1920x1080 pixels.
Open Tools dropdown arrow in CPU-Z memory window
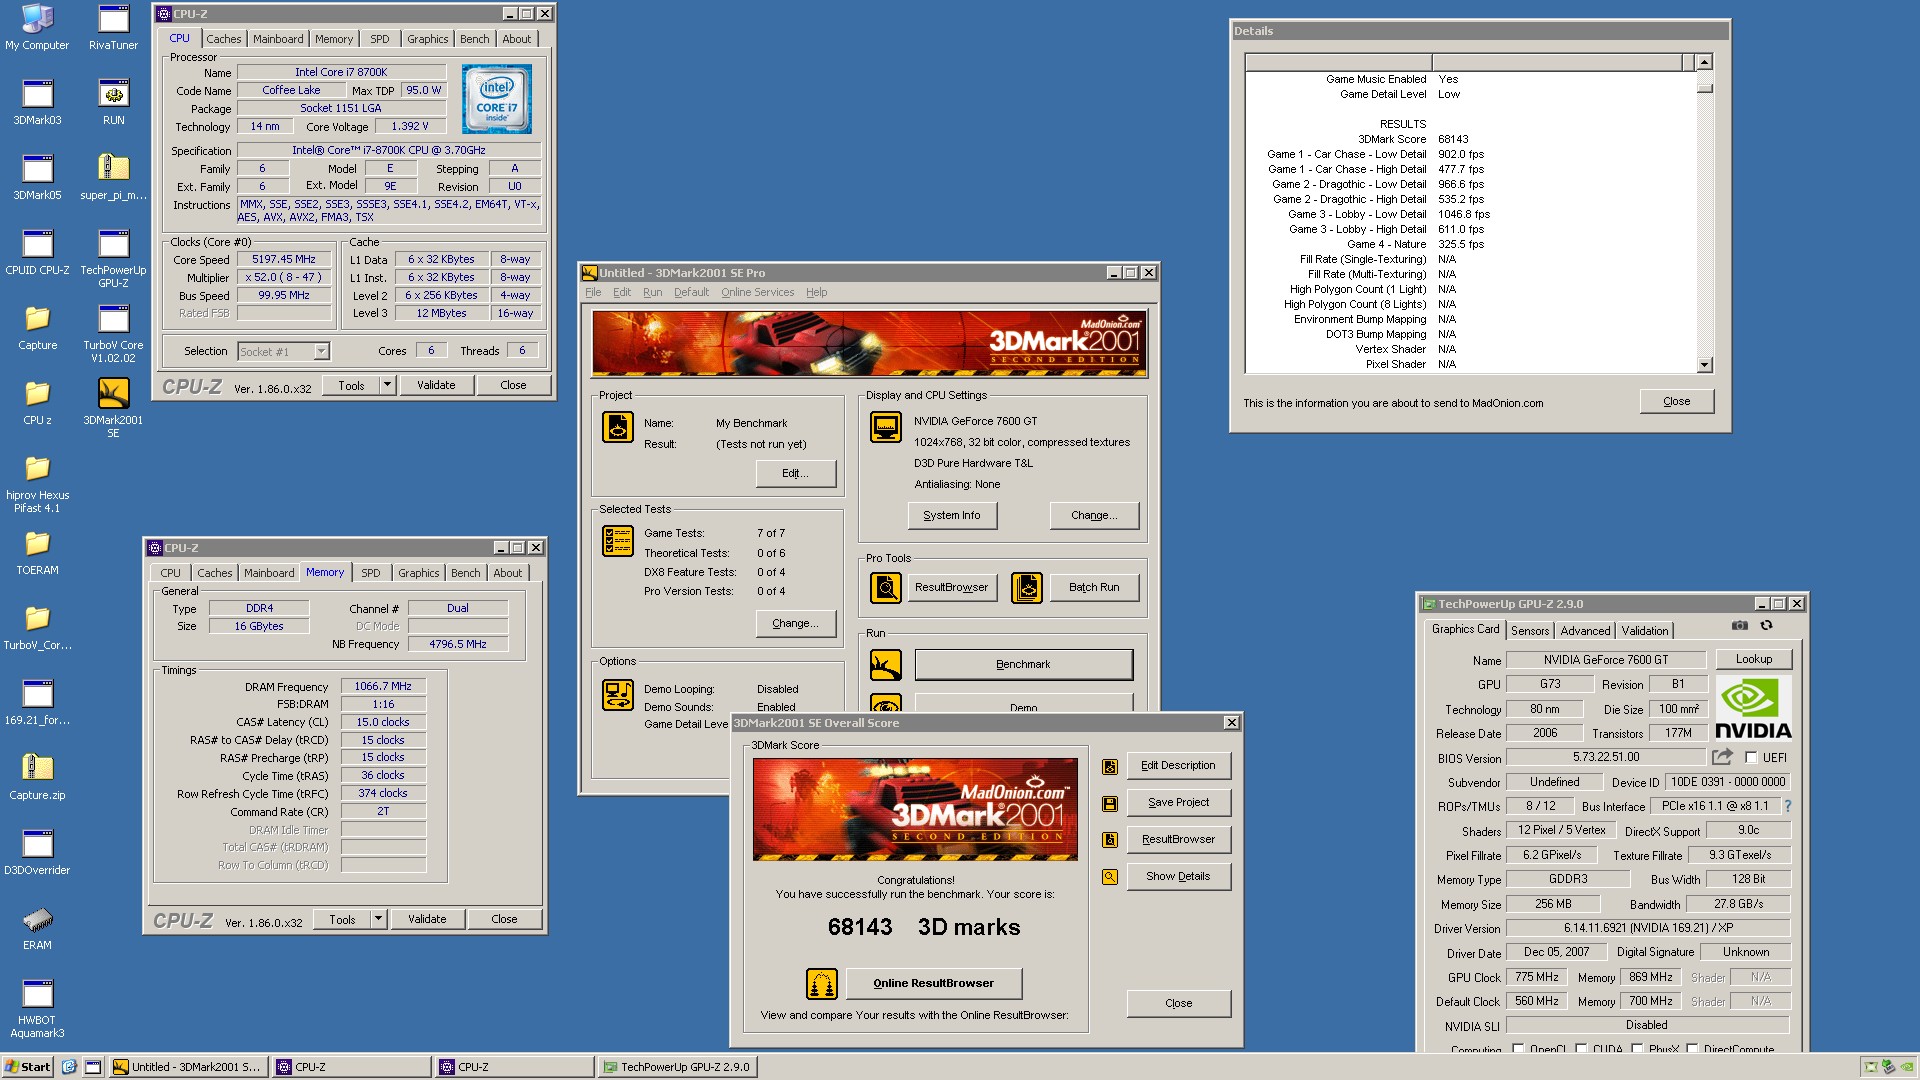coord(379,919)
